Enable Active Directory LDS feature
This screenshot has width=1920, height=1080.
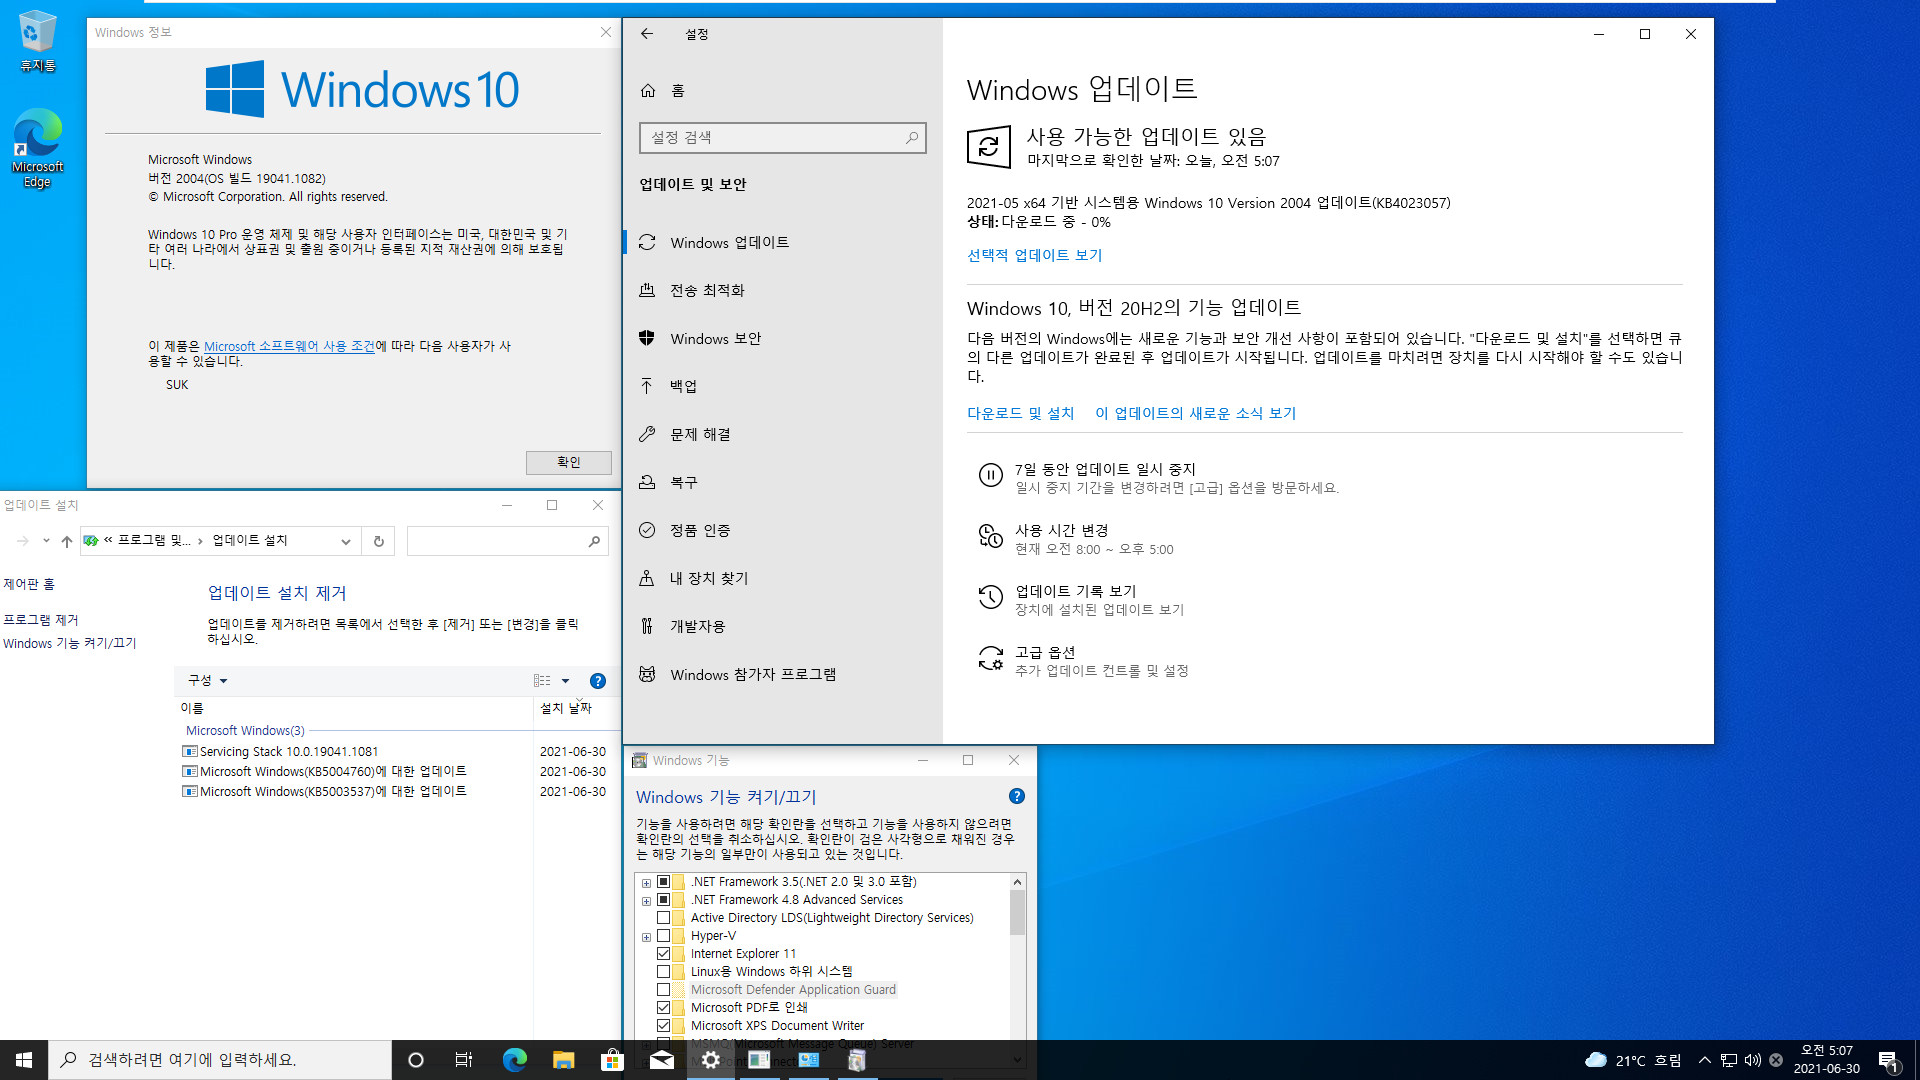[663, 918]
